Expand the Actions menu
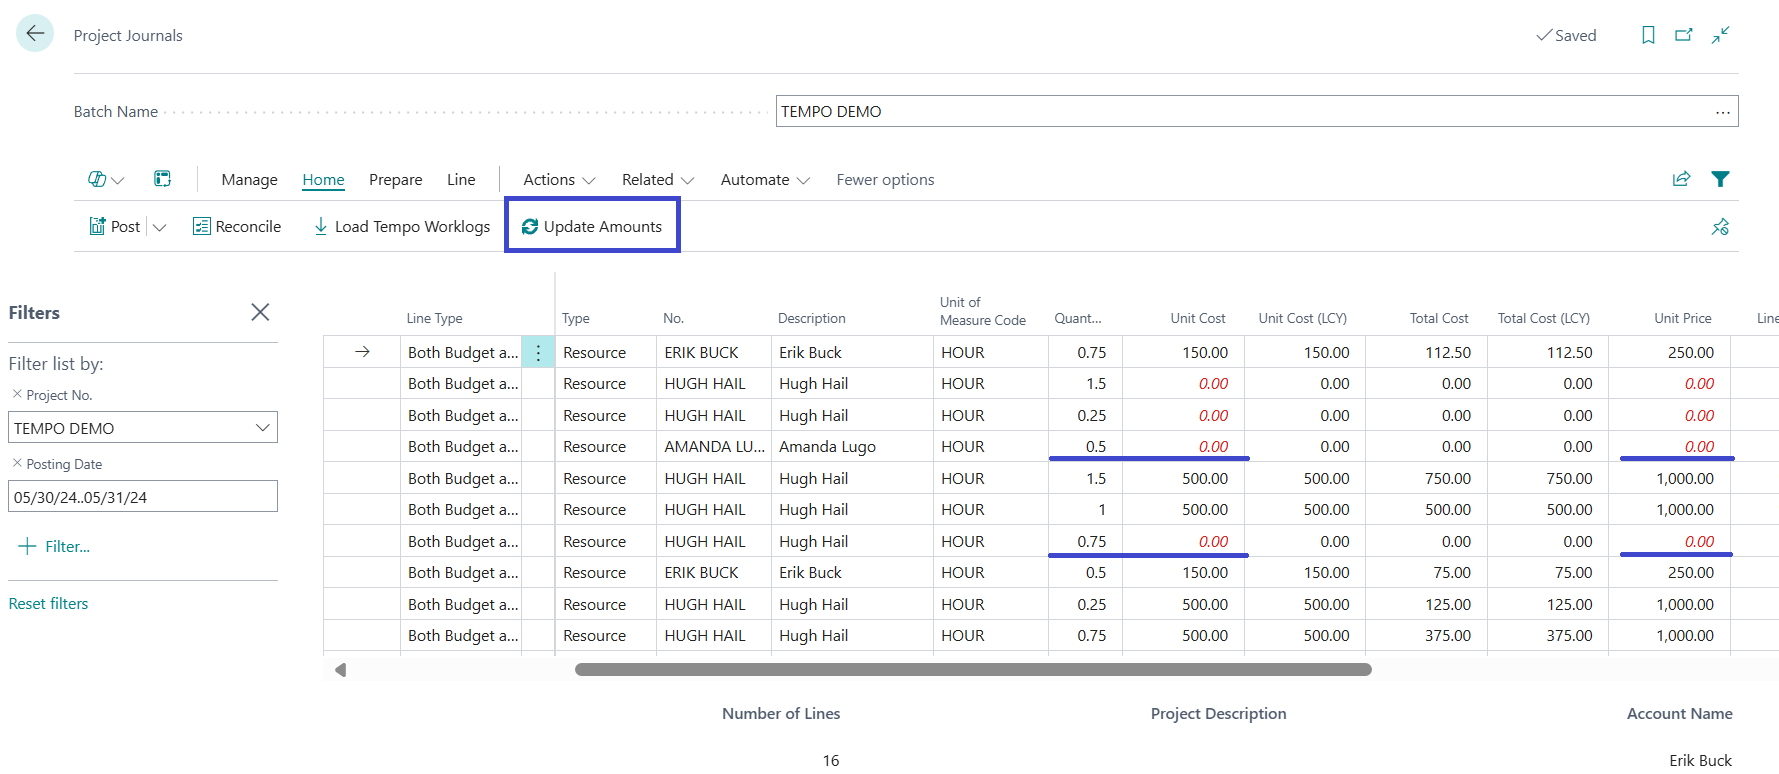Viewport: 1779px width, 774px height. [559, 180]
